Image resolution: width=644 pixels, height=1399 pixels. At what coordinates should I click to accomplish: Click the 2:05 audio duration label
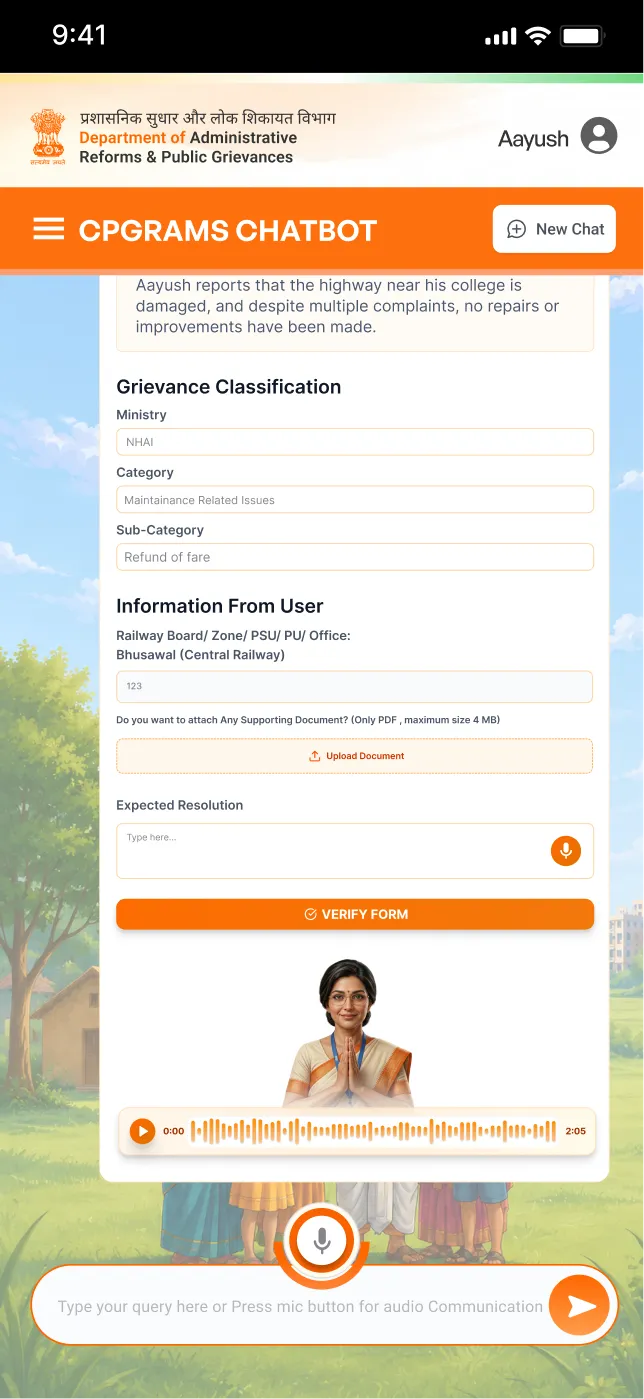[575, 1131]
